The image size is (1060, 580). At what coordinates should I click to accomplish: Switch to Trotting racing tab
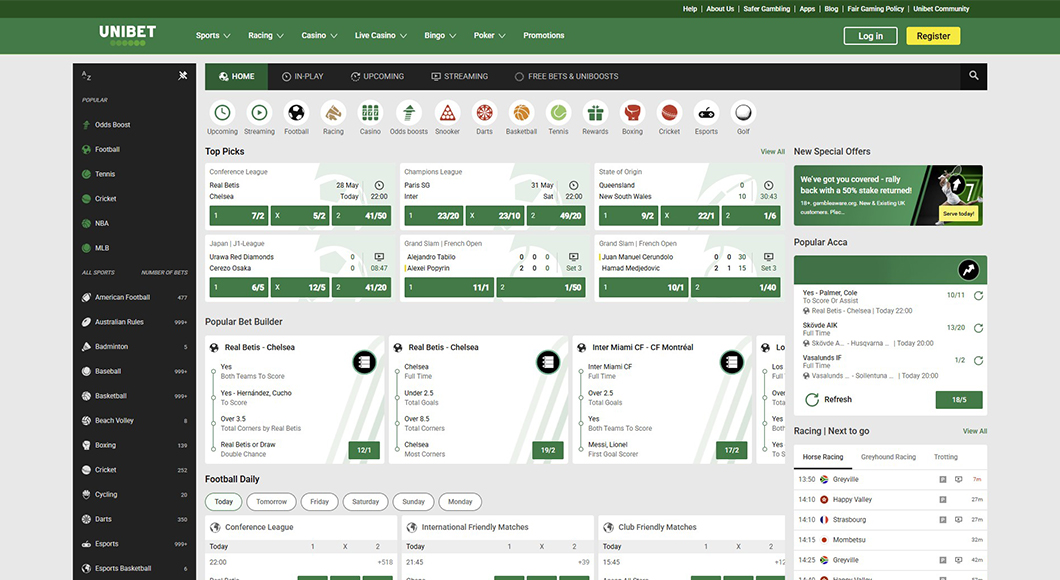tap(946, 457)
